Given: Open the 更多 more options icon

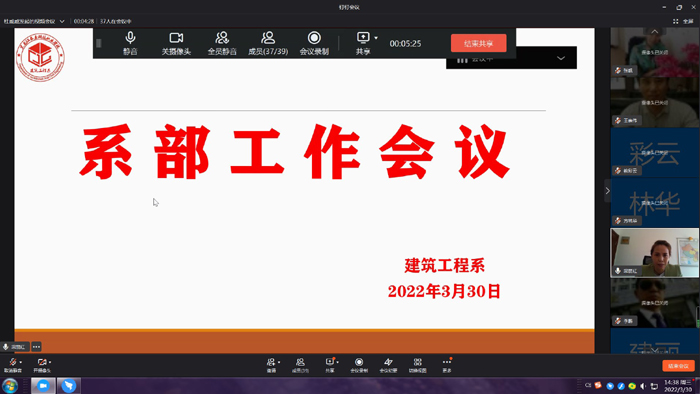Looking at the screenshot, I should [x=447, y=362].
